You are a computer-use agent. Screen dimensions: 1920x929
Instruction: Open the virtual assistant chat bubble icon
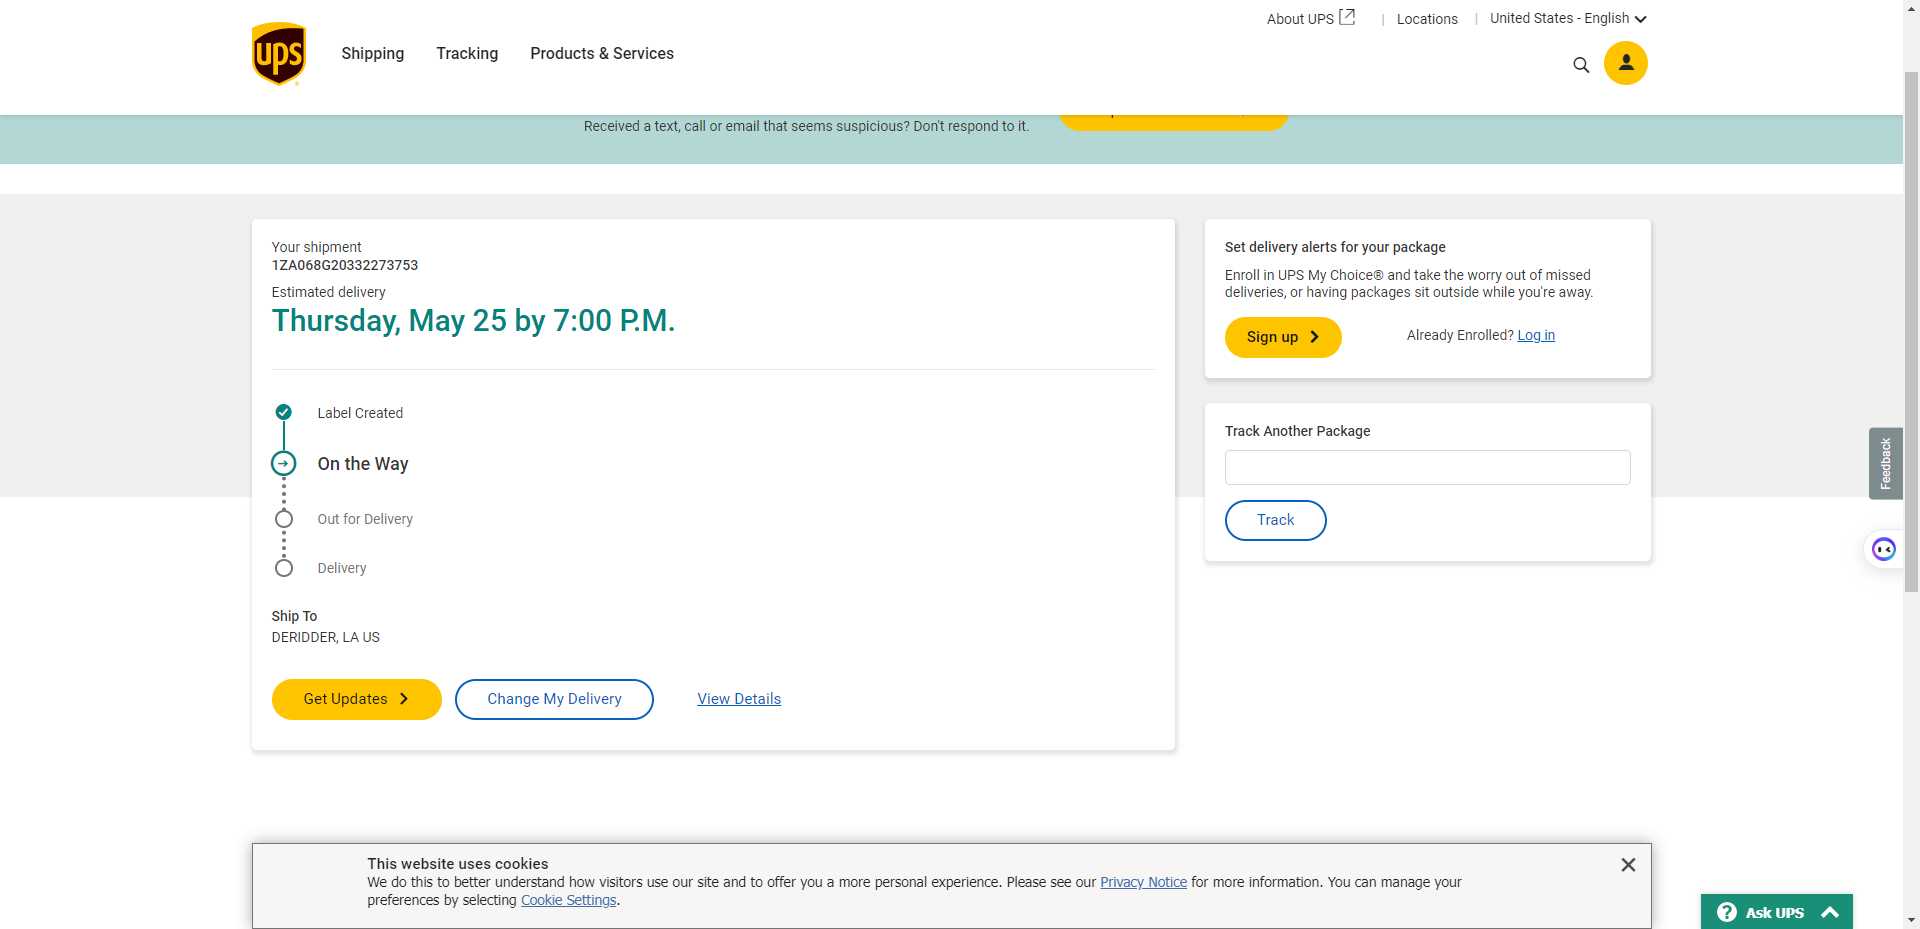(1883, 549)
